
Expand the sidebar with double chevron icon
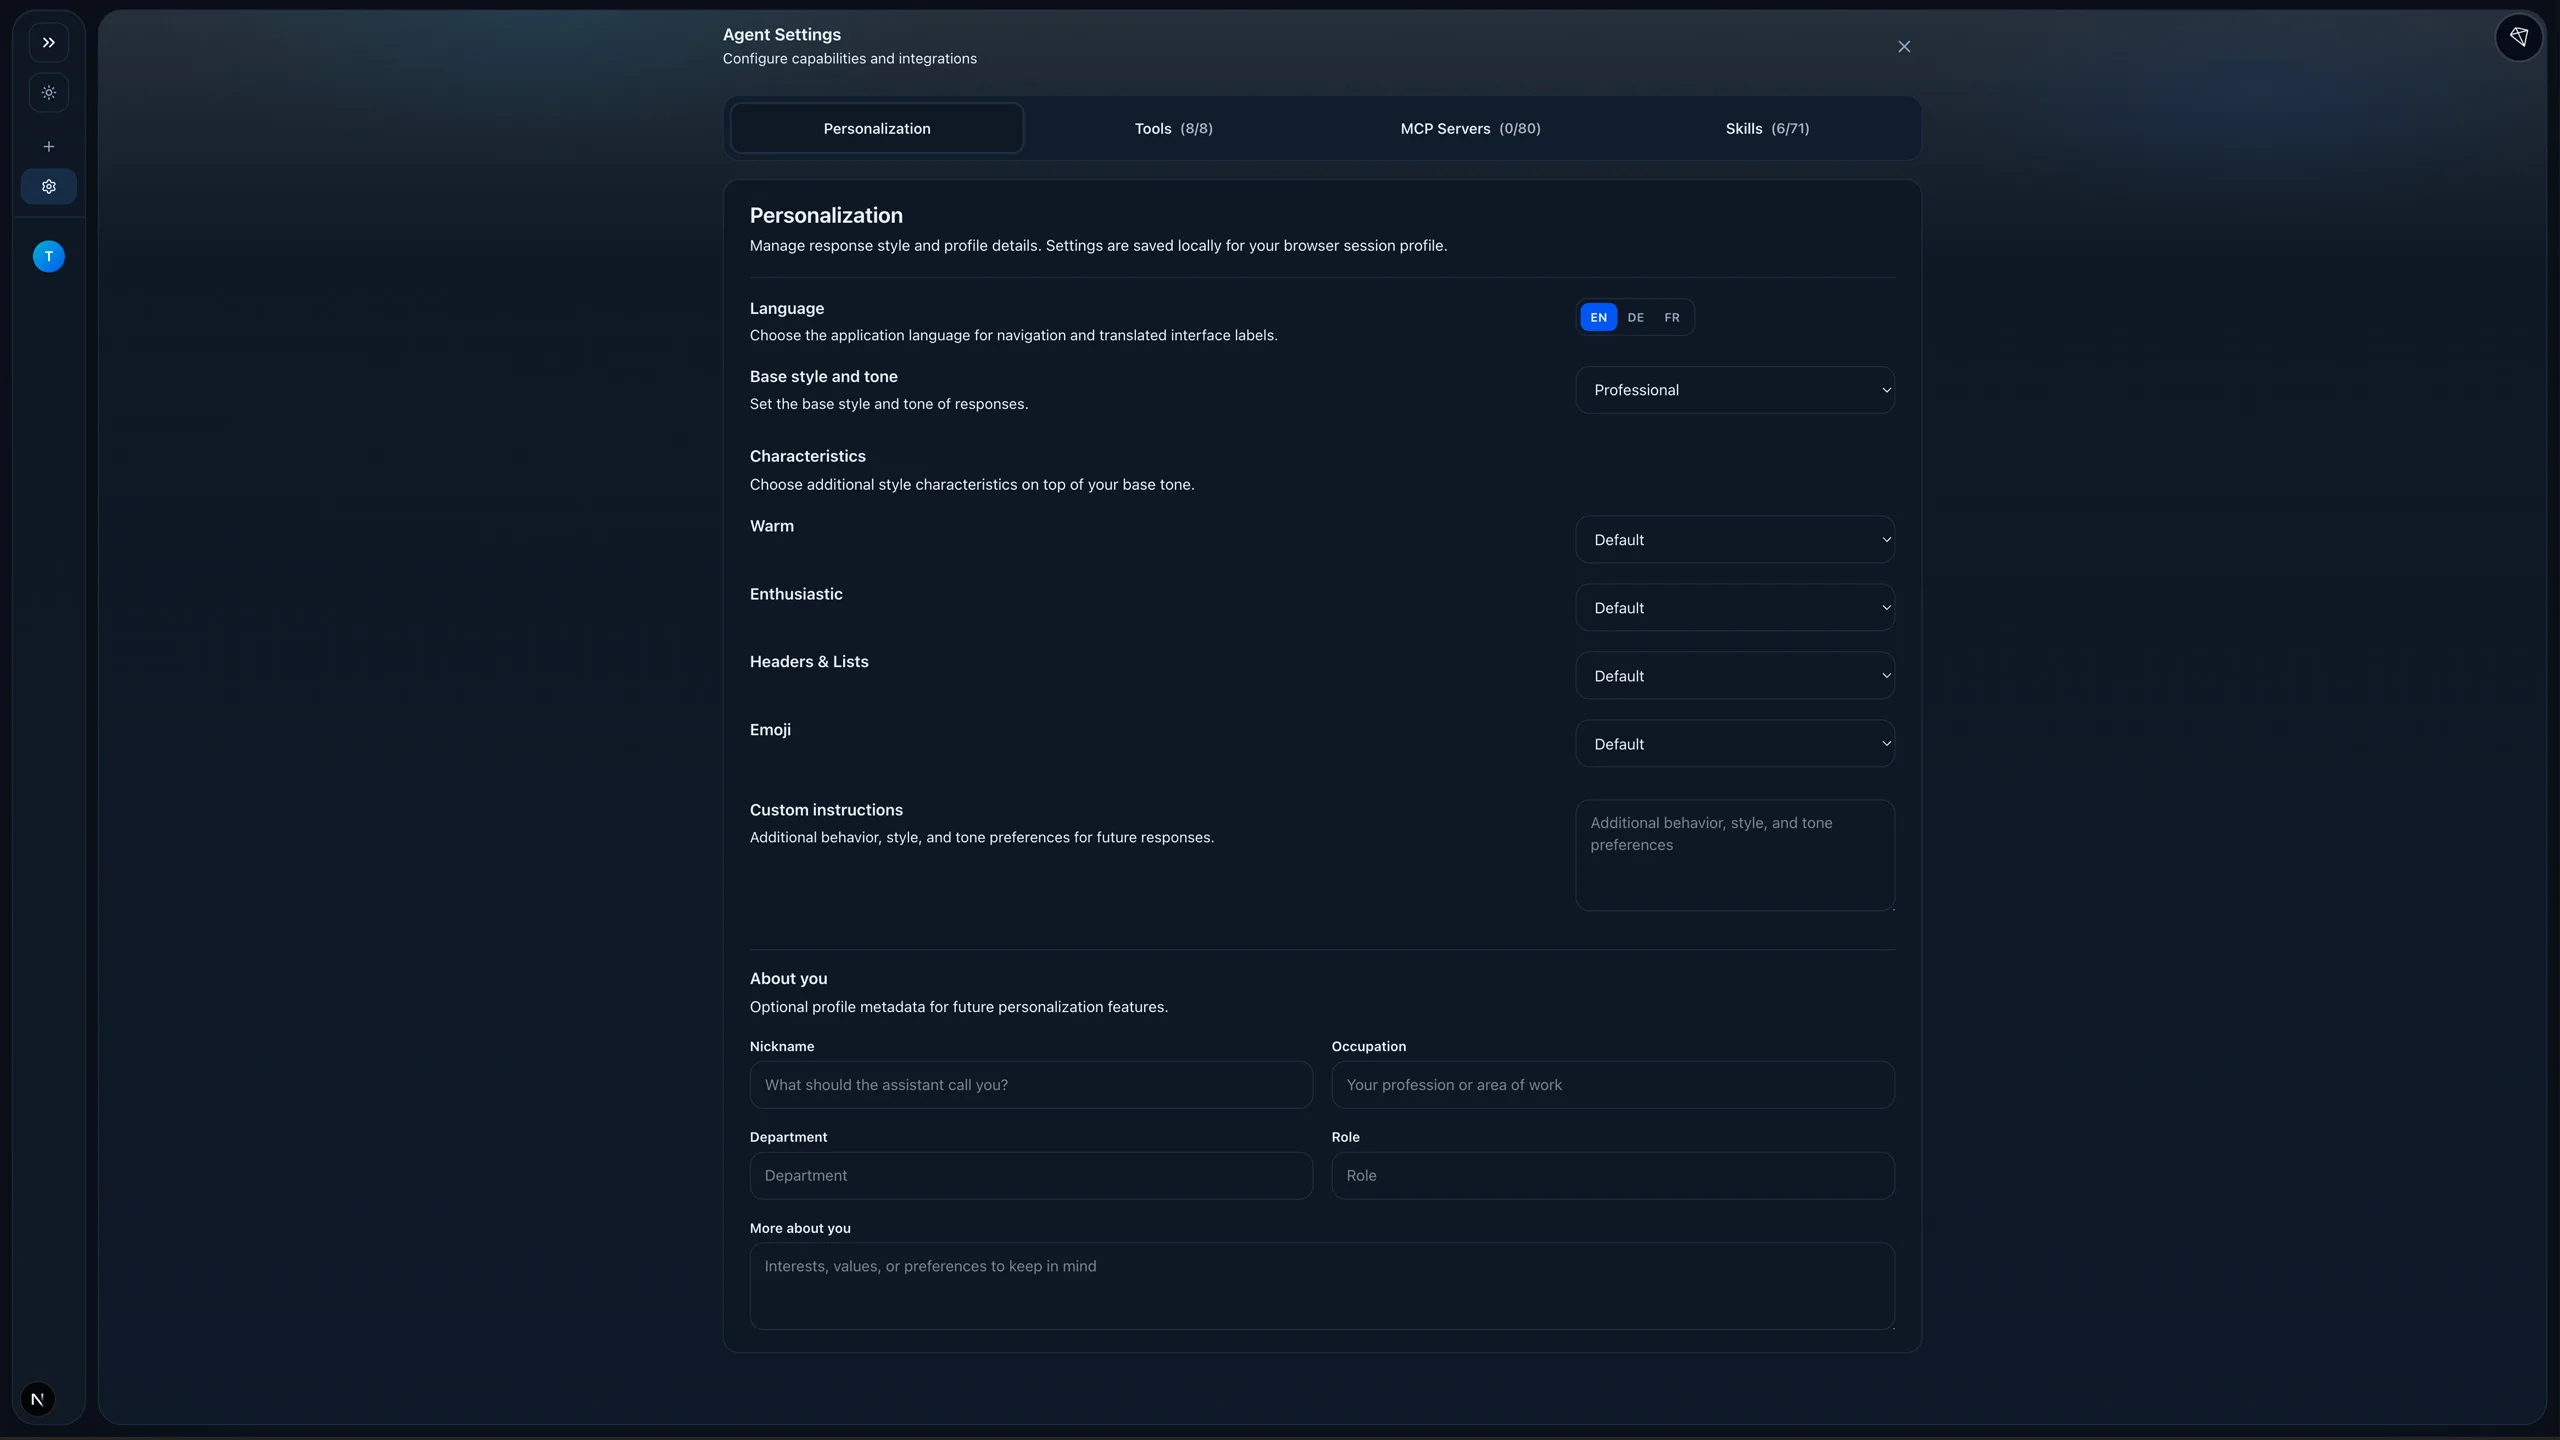pyautogui.click(x=48, y=43)
